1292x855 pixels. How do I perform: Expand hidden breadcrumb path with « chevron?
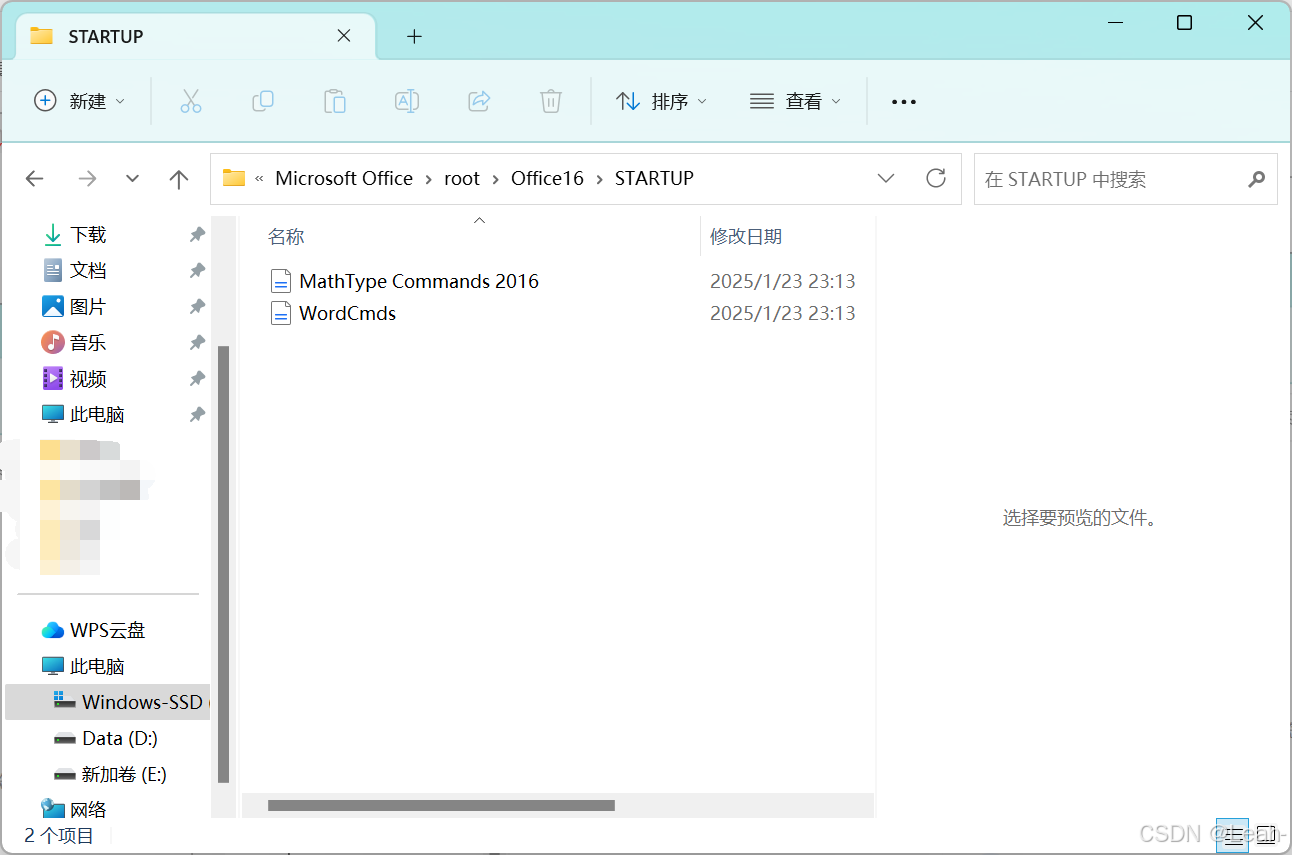coord(260,178)
